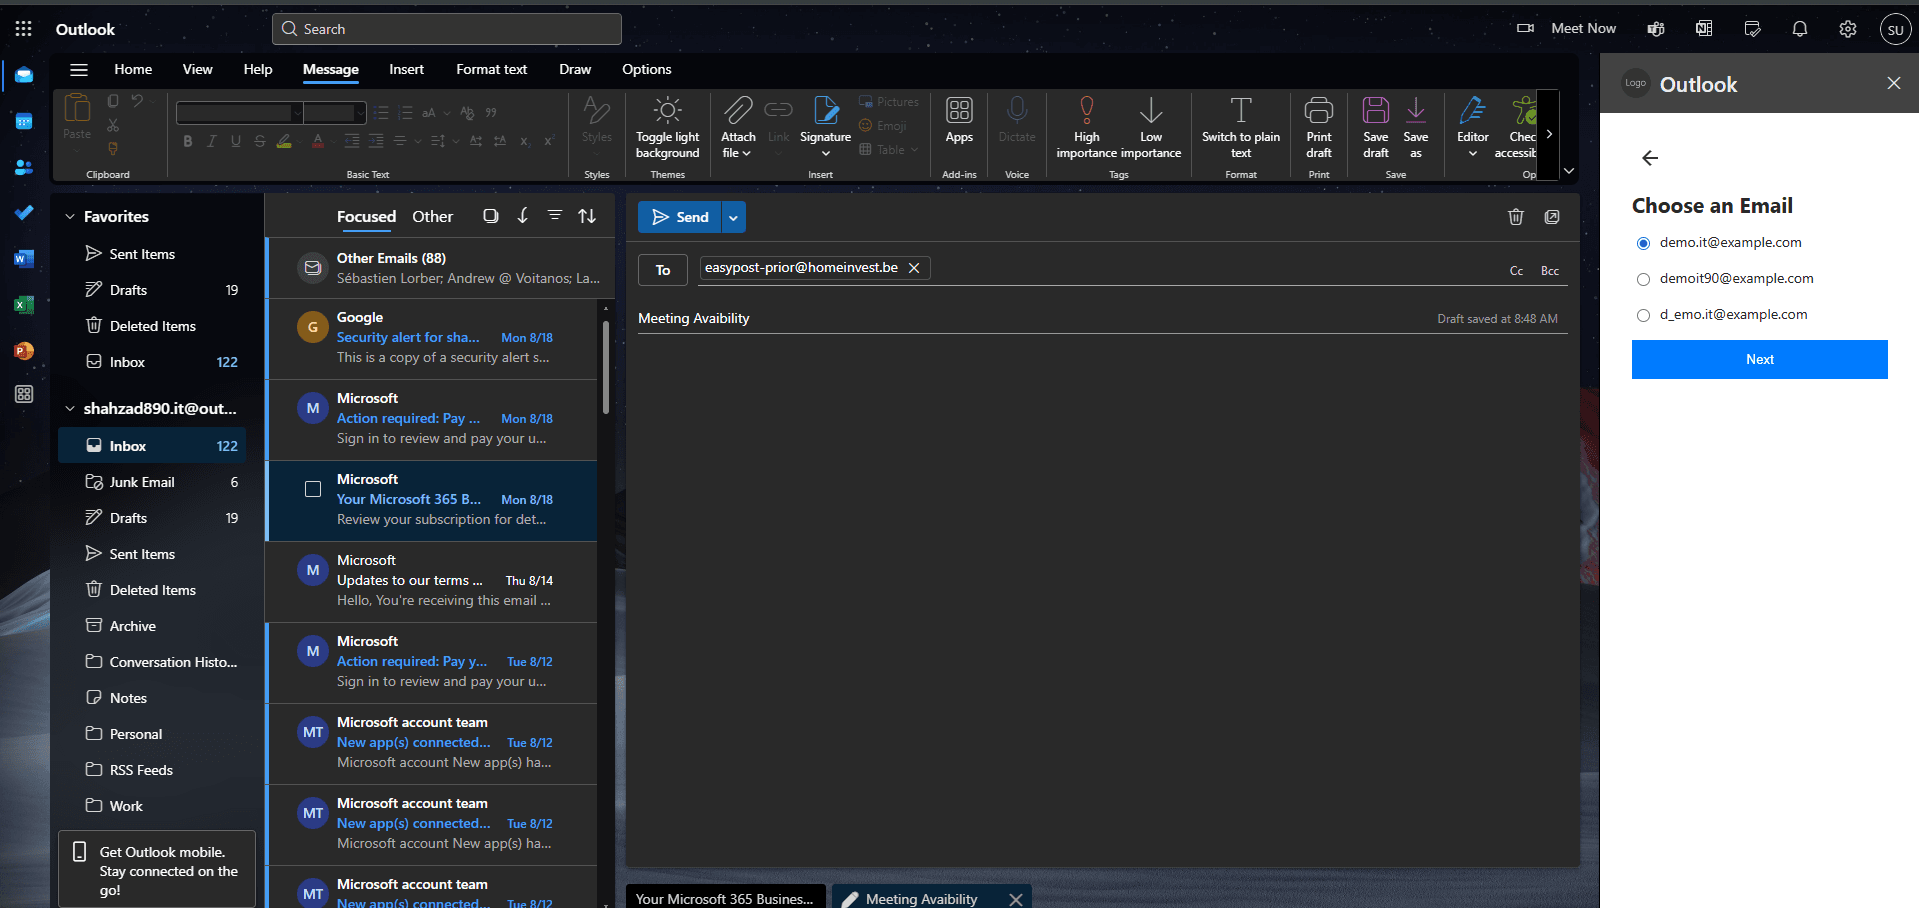Click the Meet Now button
Screen dimensions: 1919x908
point(1567,29)
